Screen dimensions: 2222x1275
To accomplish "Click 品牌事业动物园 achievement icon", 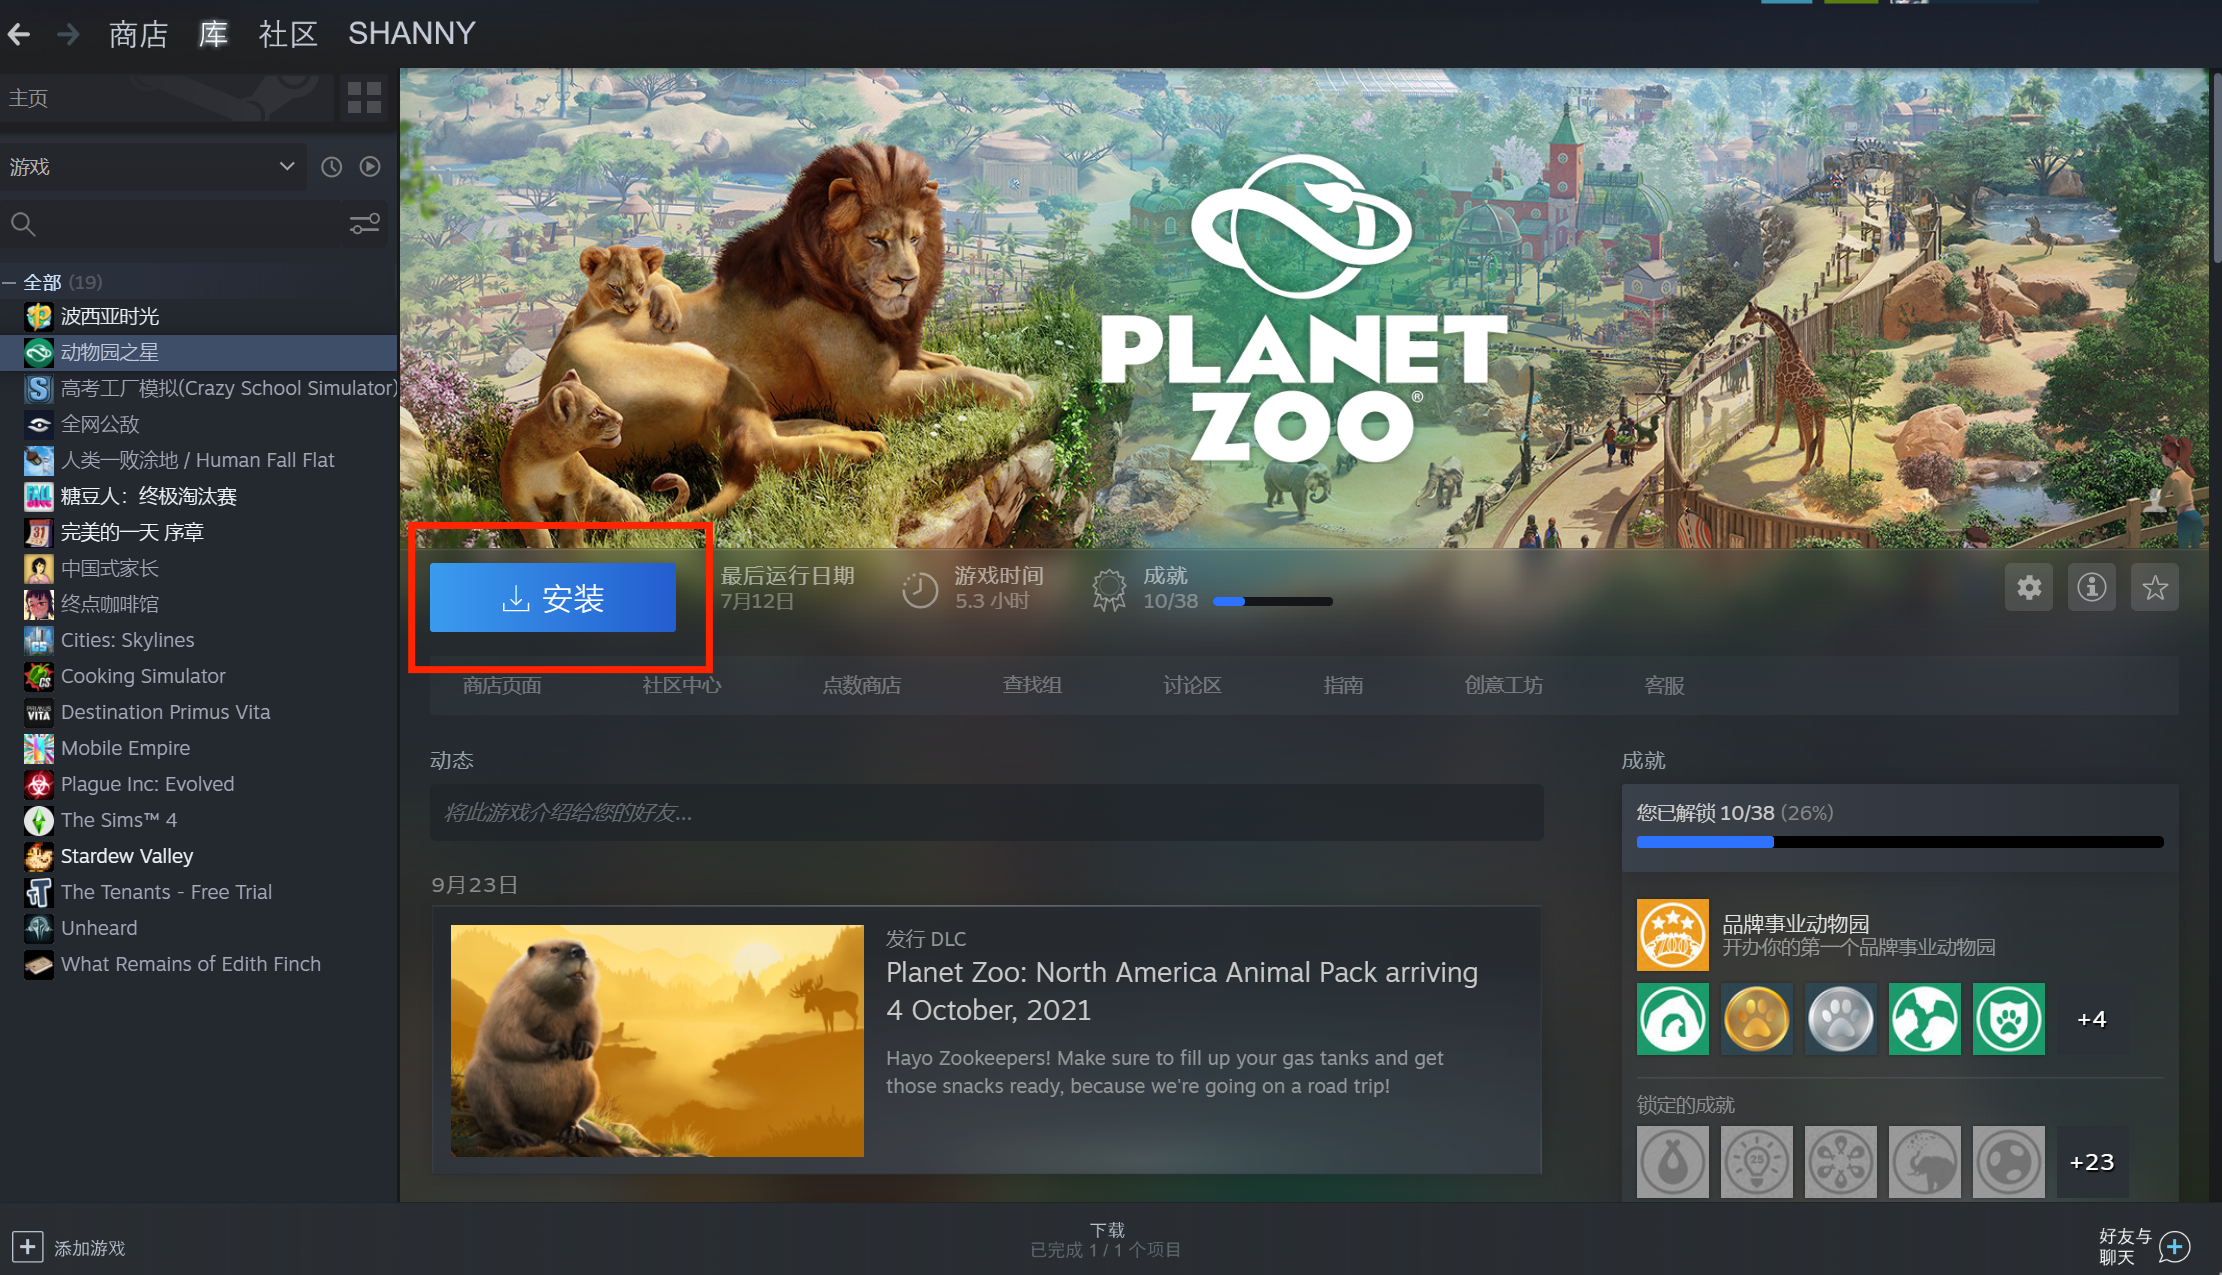I will point(1673,935).
